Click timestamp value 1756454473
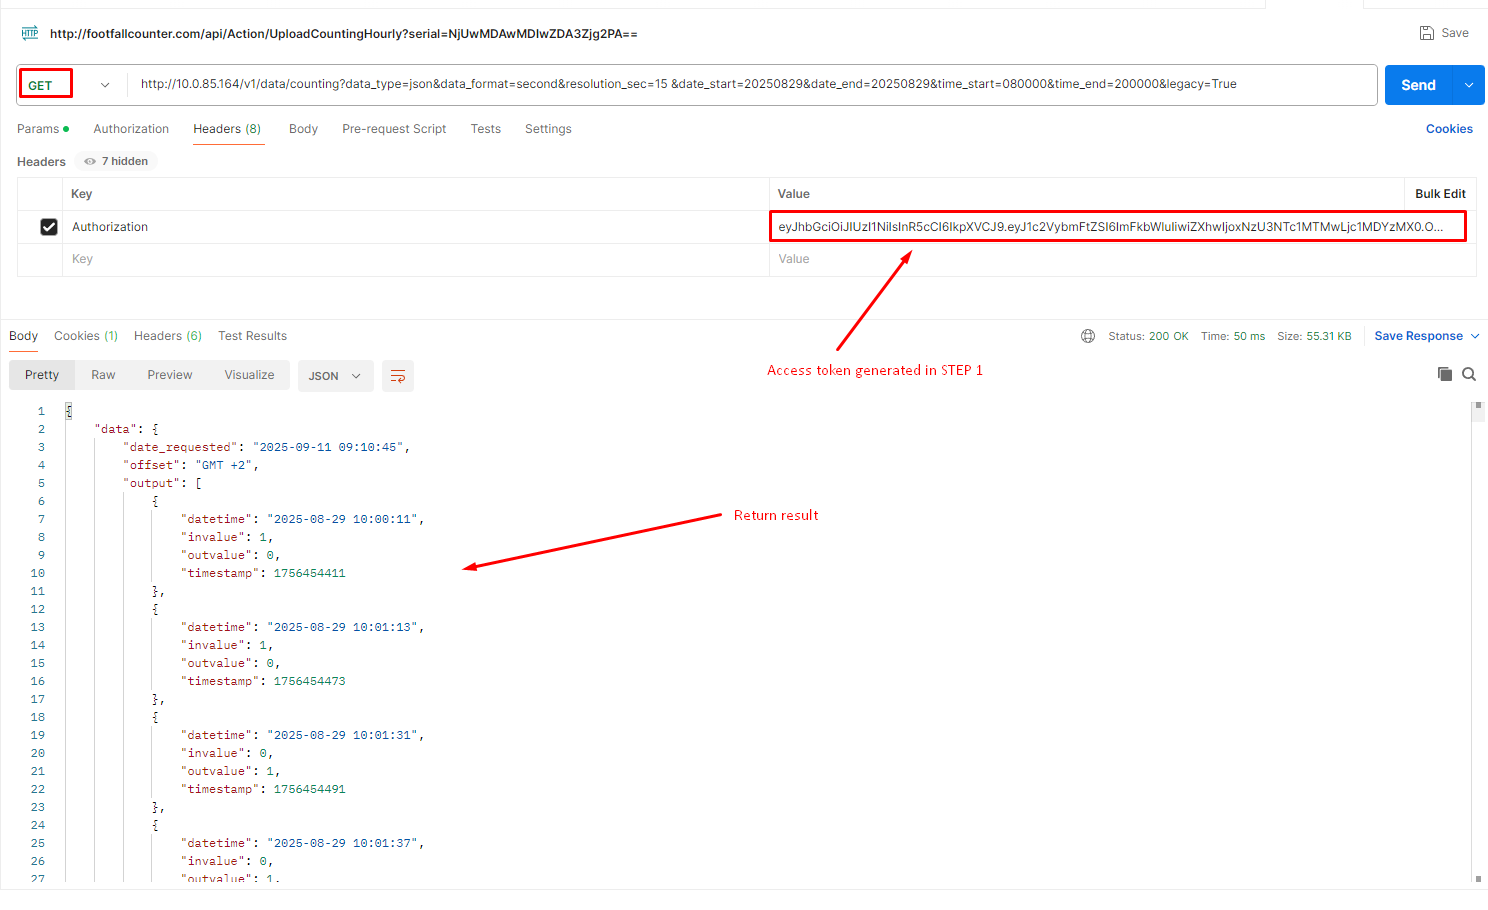 coord(309,681)
